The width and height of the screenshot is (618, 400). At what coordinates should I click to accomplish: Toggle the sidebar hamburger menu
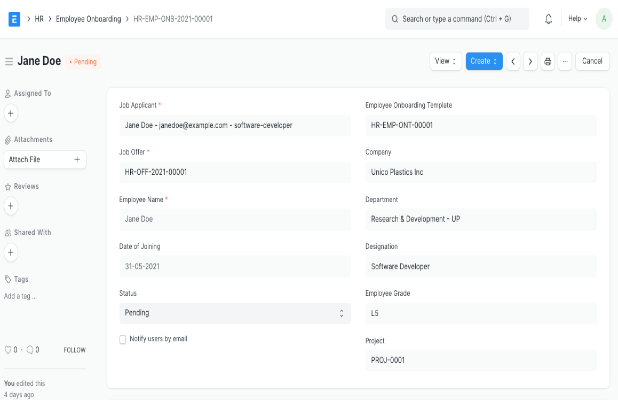(x=9, y=61)
